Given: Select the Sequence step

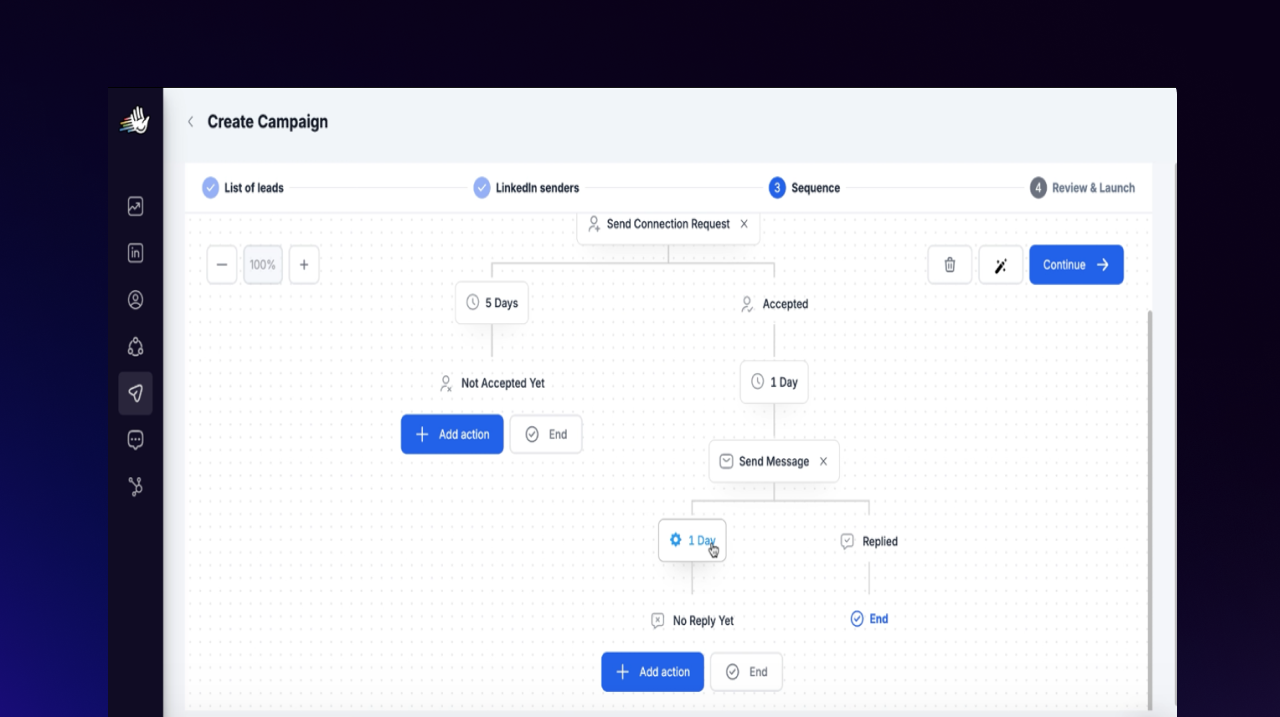Looking at the screenshot, I should pyautogui.click(x=805, y=188).
